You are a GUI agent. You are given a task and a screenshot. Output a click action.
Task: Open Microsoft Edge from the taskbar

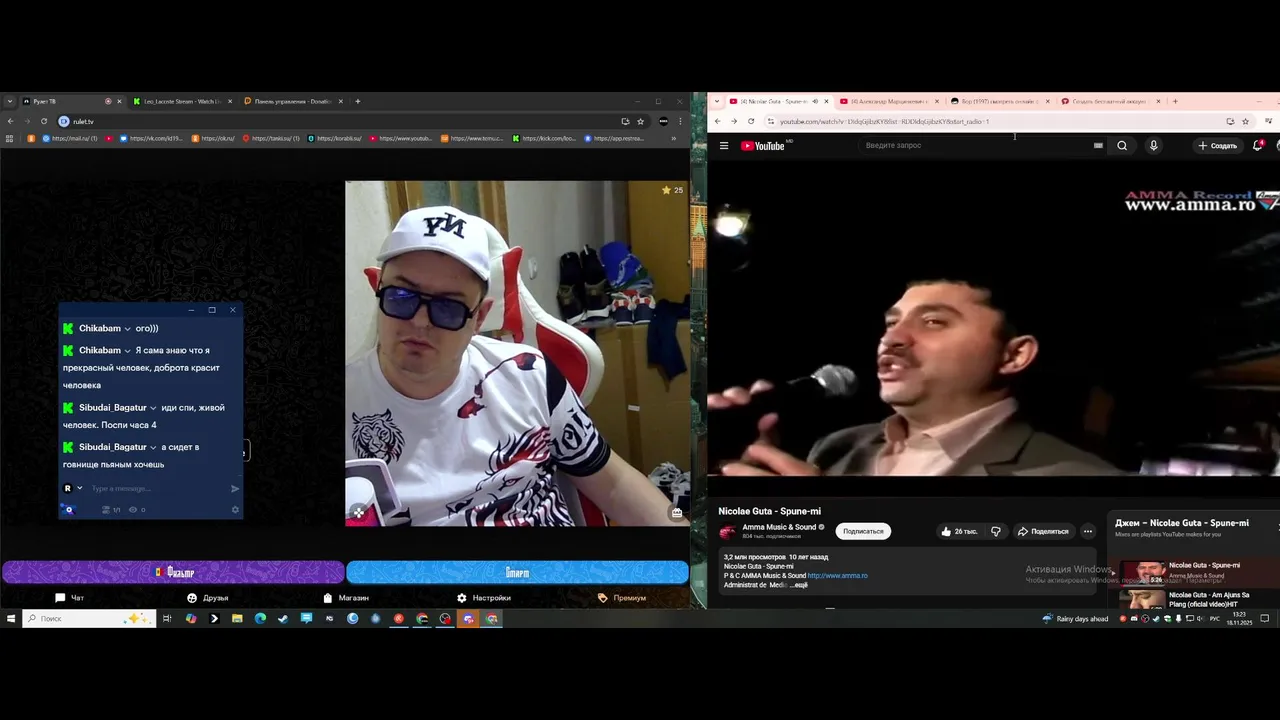(260, 619)
